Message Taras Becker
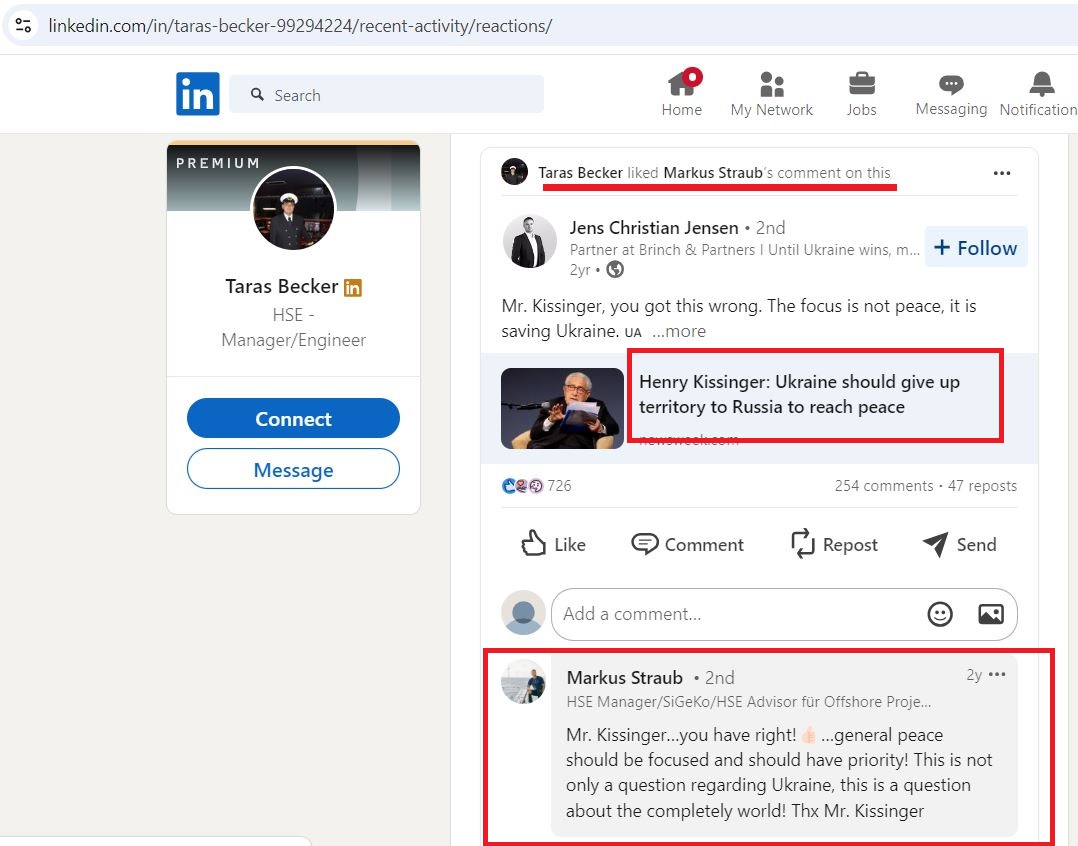This screenshot has width=1078, height=846. (x=294, y=469)
